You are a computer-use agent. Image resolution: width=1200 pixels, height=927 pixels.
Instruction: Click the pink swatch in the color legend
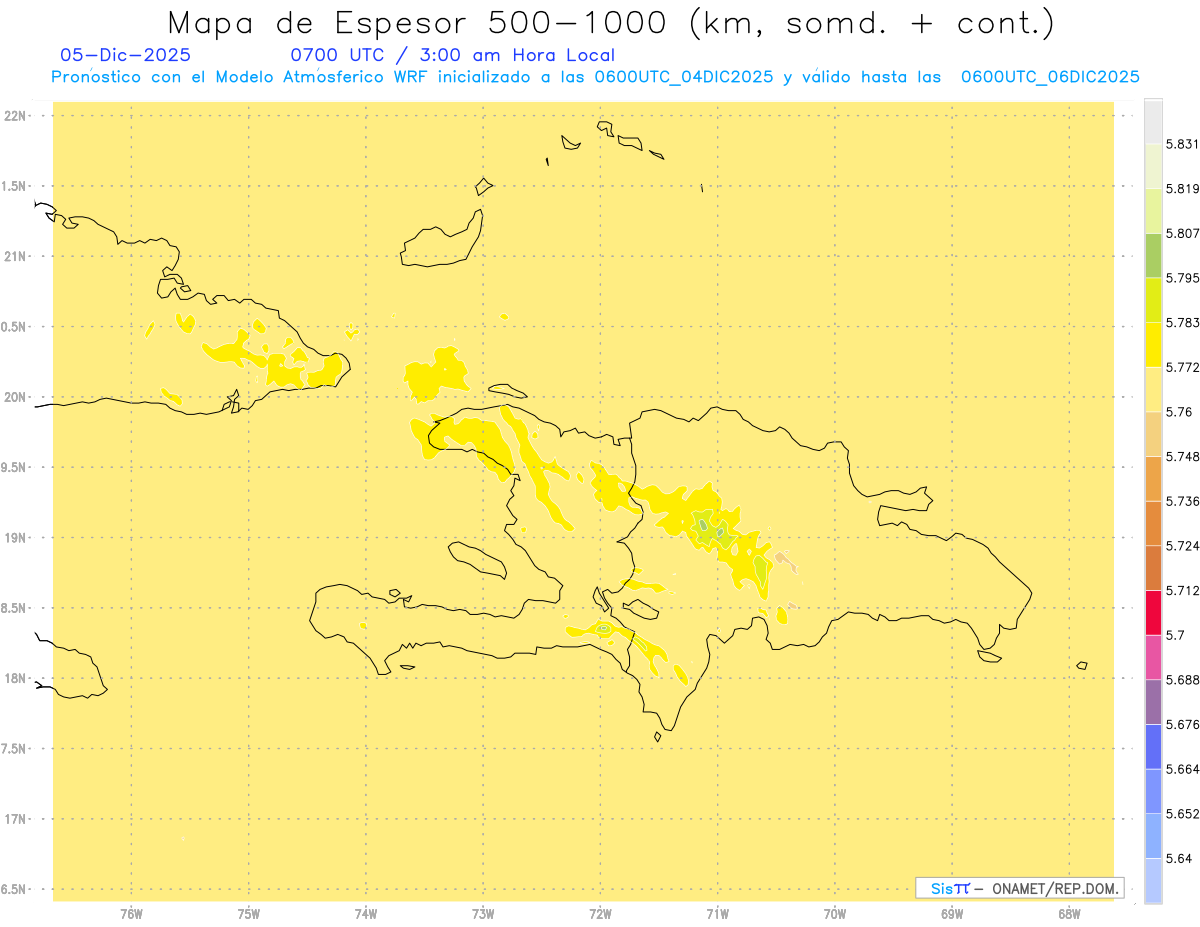1153,657
